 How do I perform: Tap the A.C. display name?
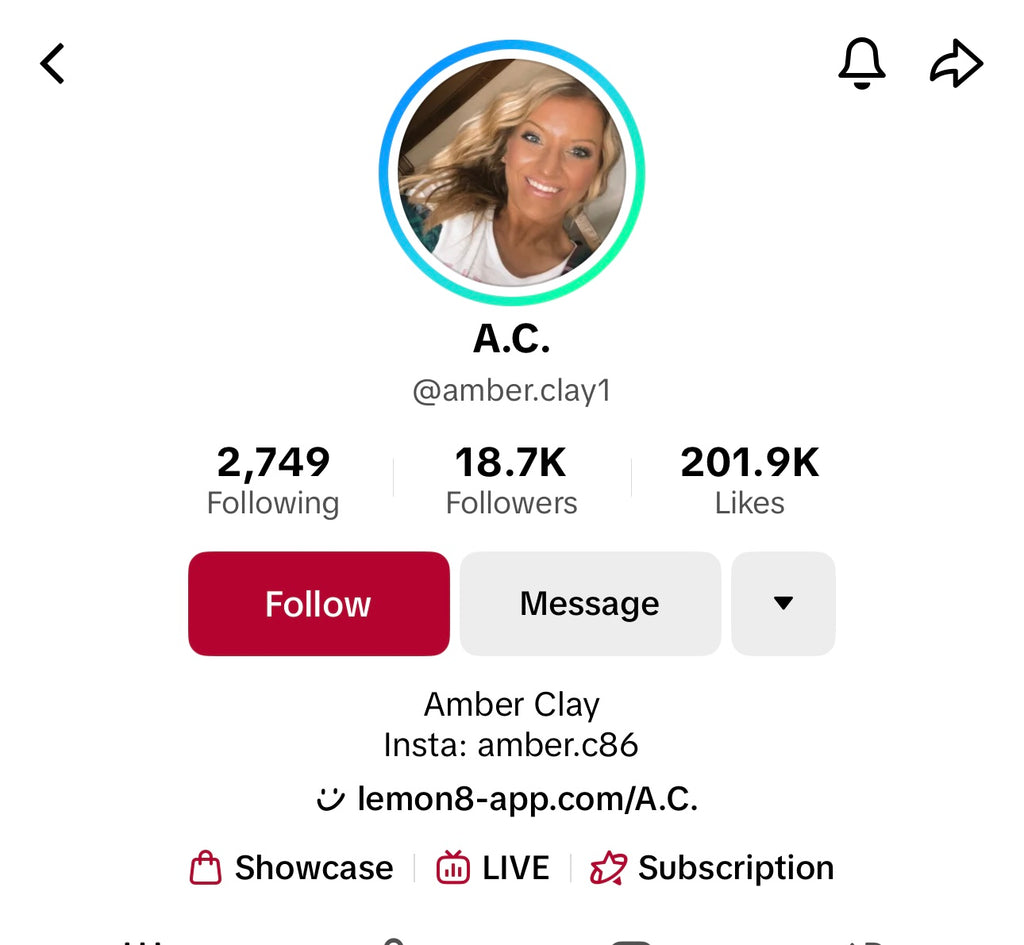[x=512, y=339]
